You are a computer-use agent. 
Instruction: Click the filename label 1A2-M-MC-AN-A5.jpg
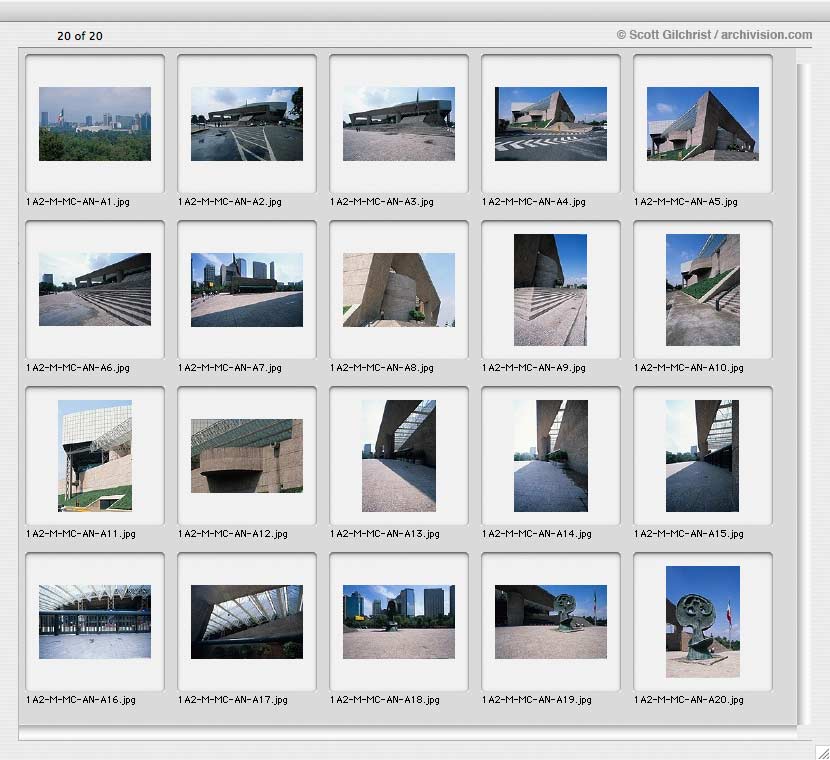click(x=685, y=202)
